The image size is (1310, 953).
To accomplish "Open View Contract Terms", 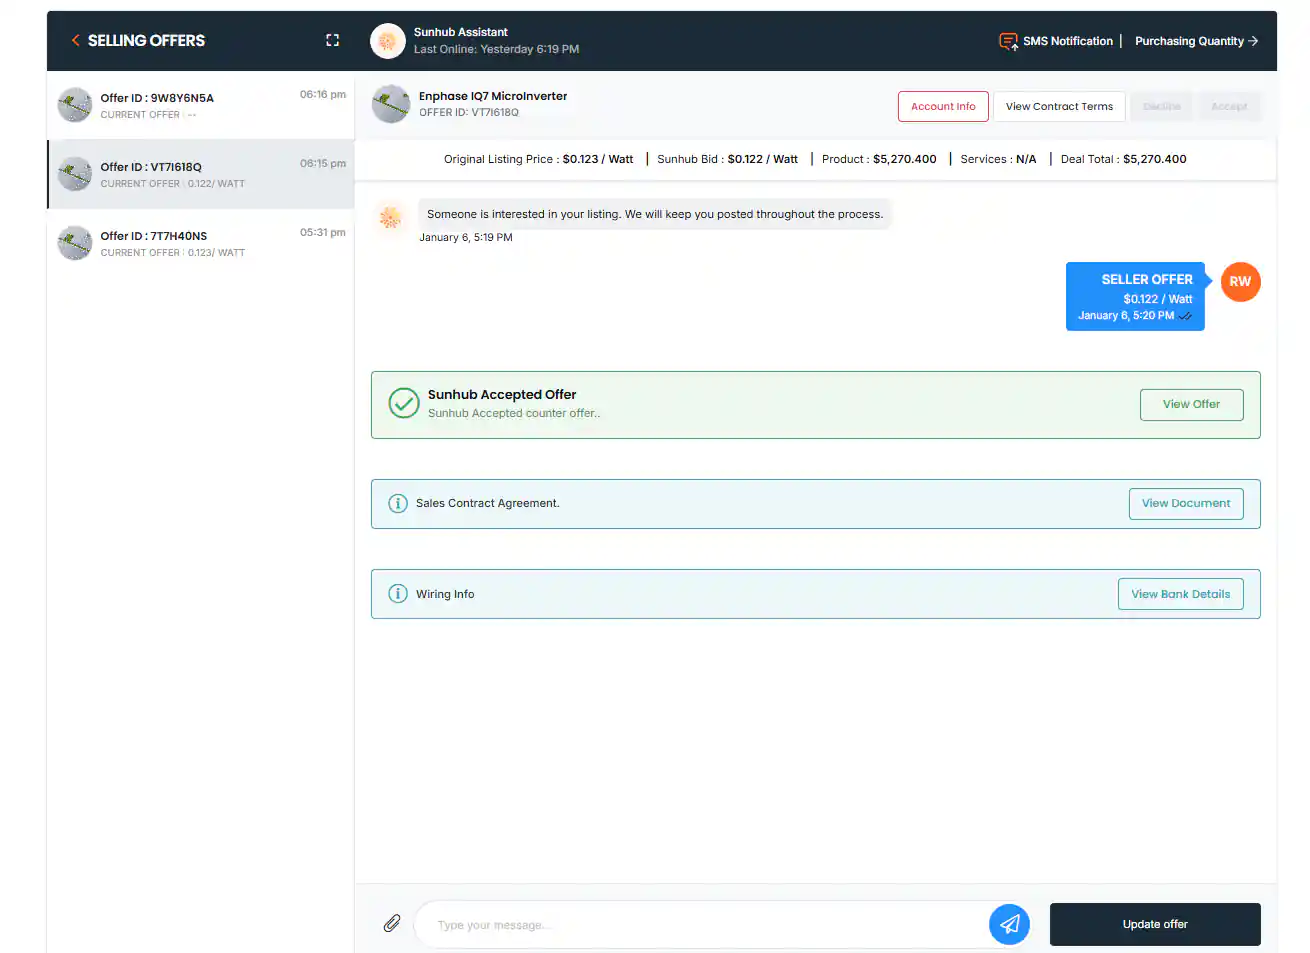I will [x=1059, y=106].
